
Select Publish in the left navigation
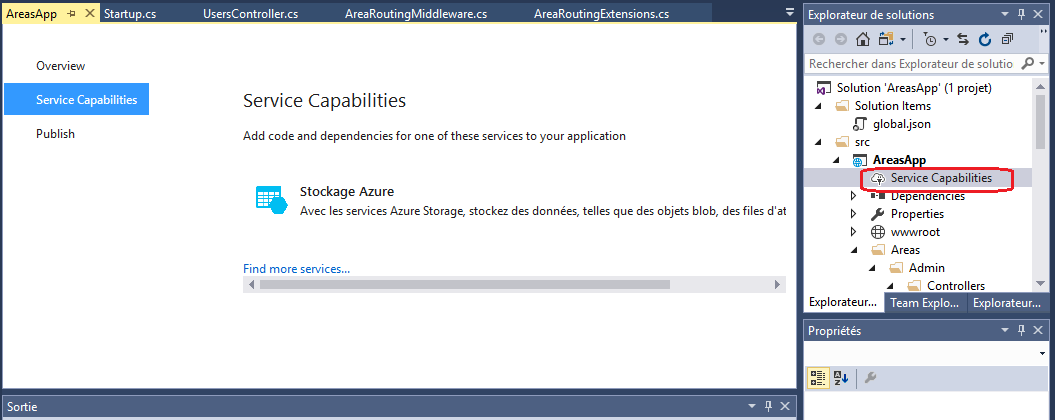(x=56, y=134)
